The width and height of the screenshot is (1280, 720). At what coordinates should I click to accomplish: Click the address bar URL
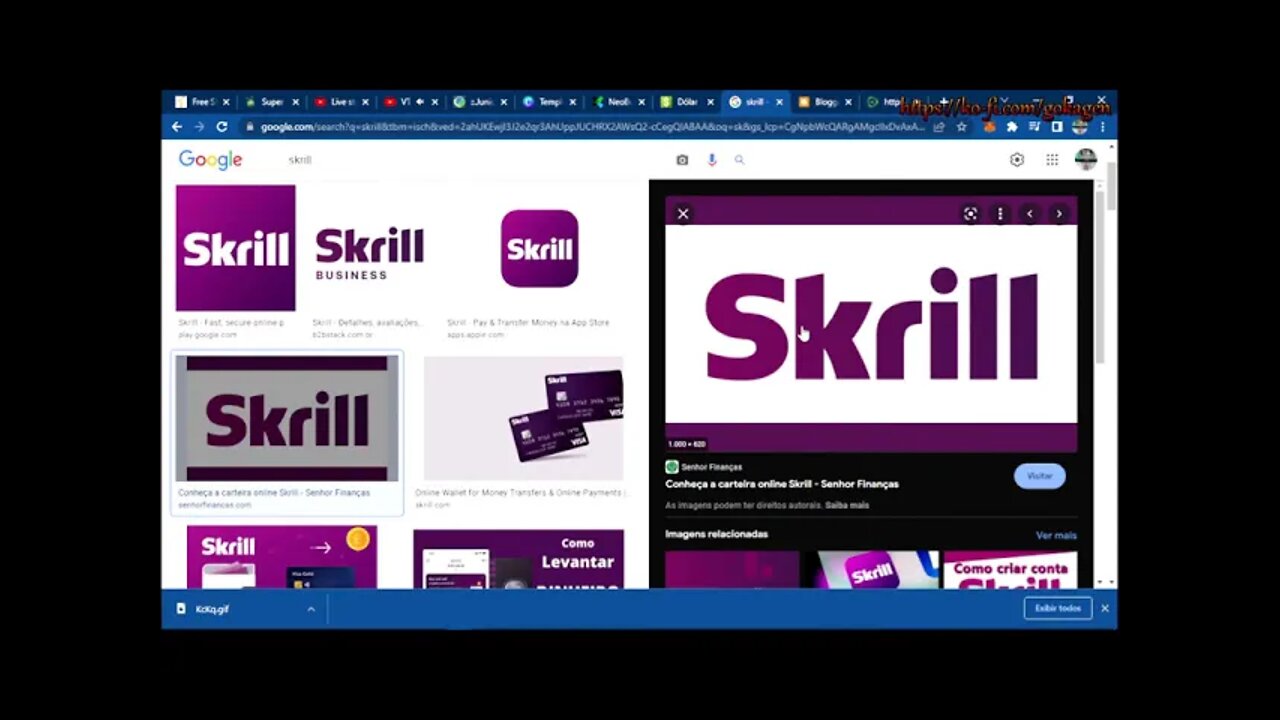593,127
